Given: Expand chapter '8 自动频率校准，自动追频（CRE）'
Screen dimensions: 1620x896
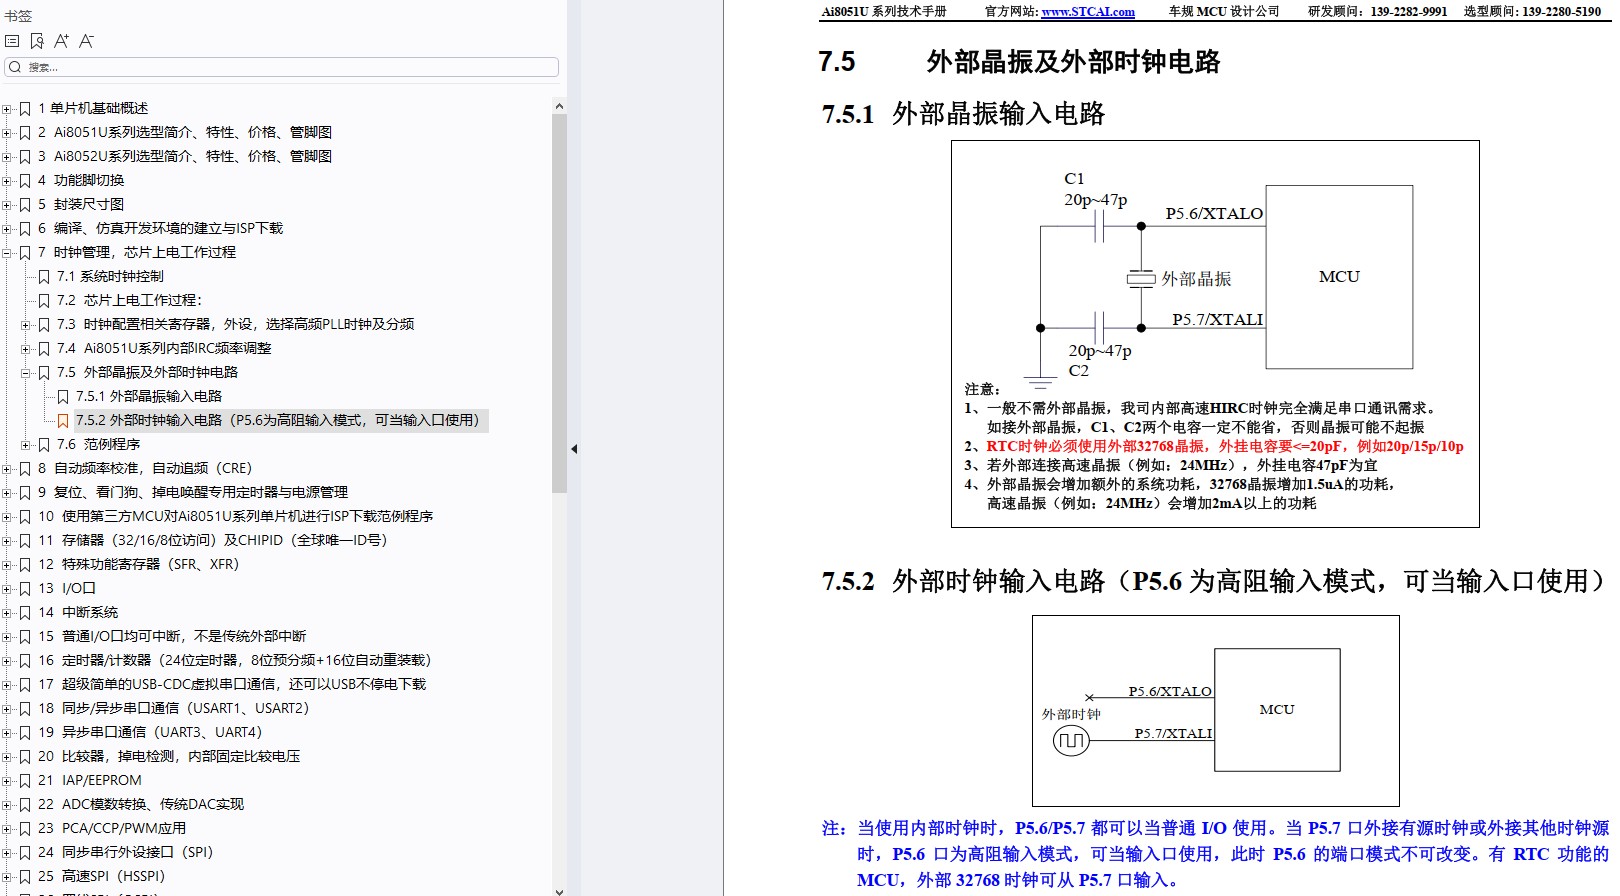Looking at the screenshot, I should click(7, 468).
